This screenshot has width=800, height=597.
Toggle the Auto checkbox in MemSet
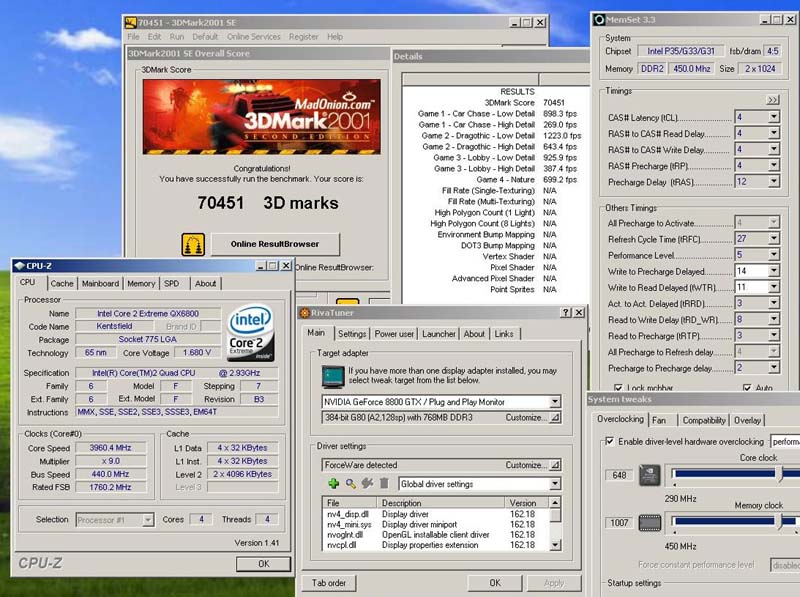point(747,388)
